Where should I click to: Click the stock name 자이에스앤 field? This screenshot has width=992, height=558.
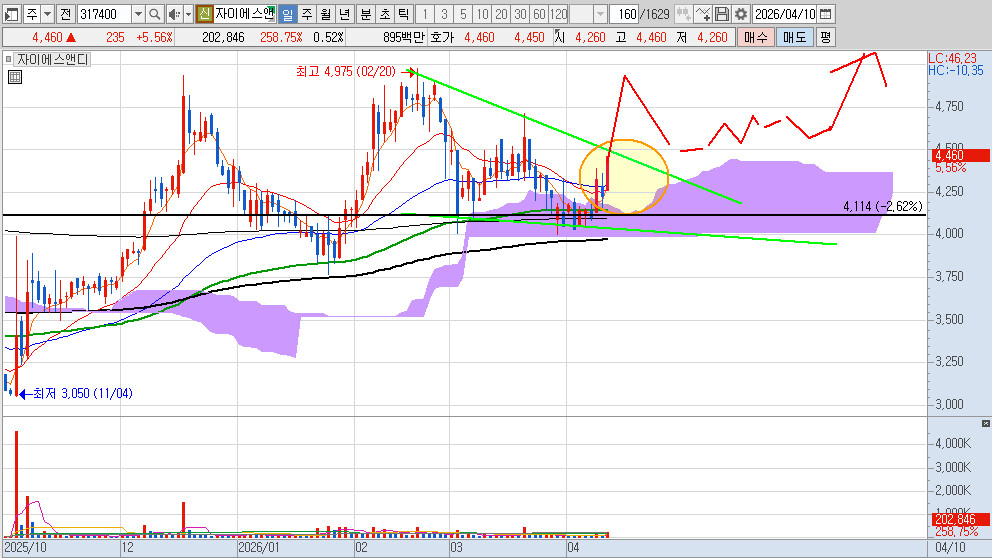pos(245,13)
